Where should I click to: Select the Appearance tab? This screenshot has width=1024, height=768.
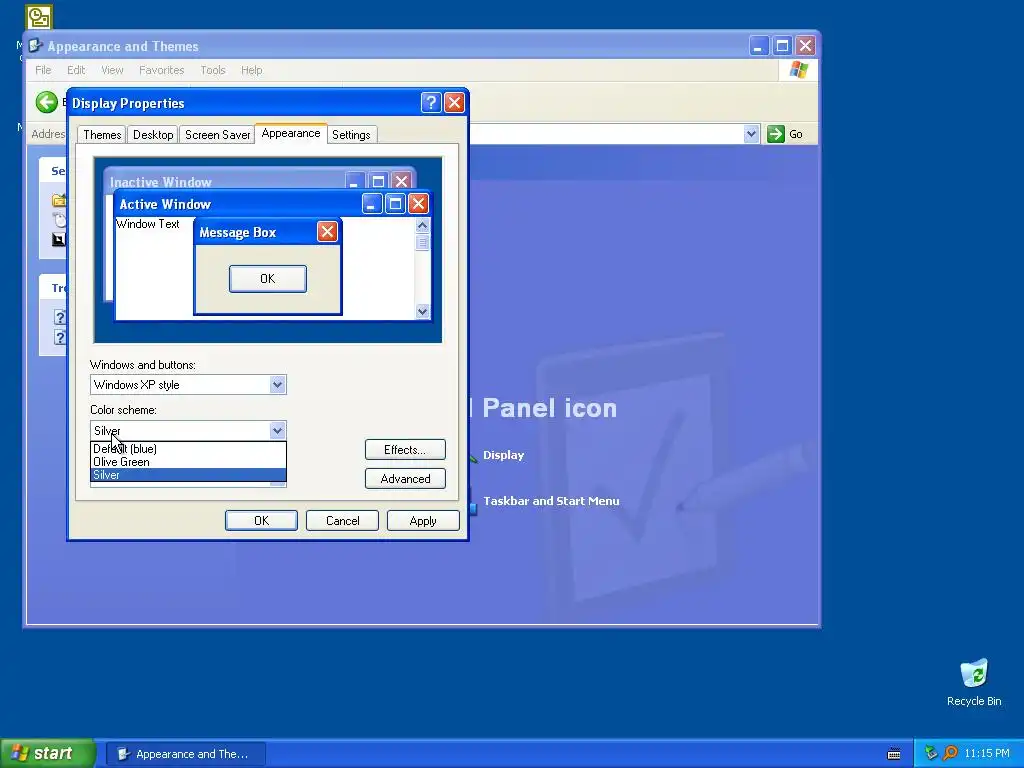coord(291,133)
